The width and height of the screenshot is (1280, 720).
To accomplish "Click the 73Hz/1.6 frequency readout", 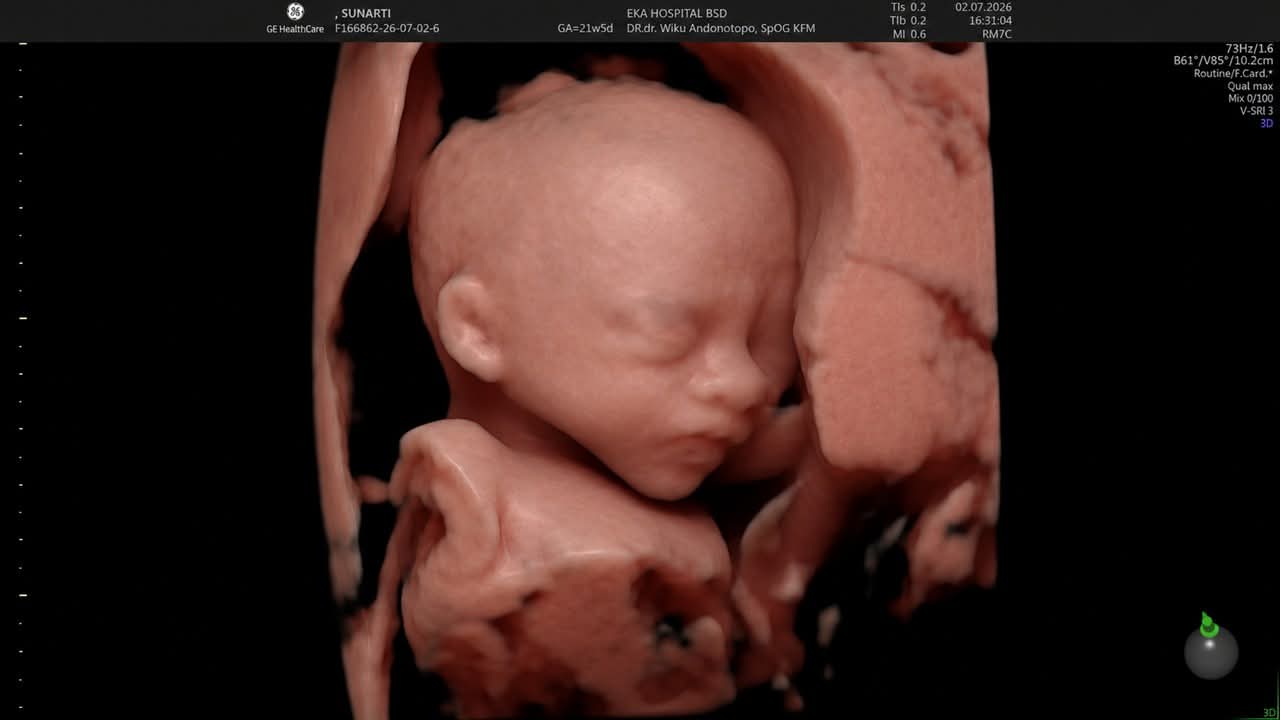I will tap(1249, 49).
